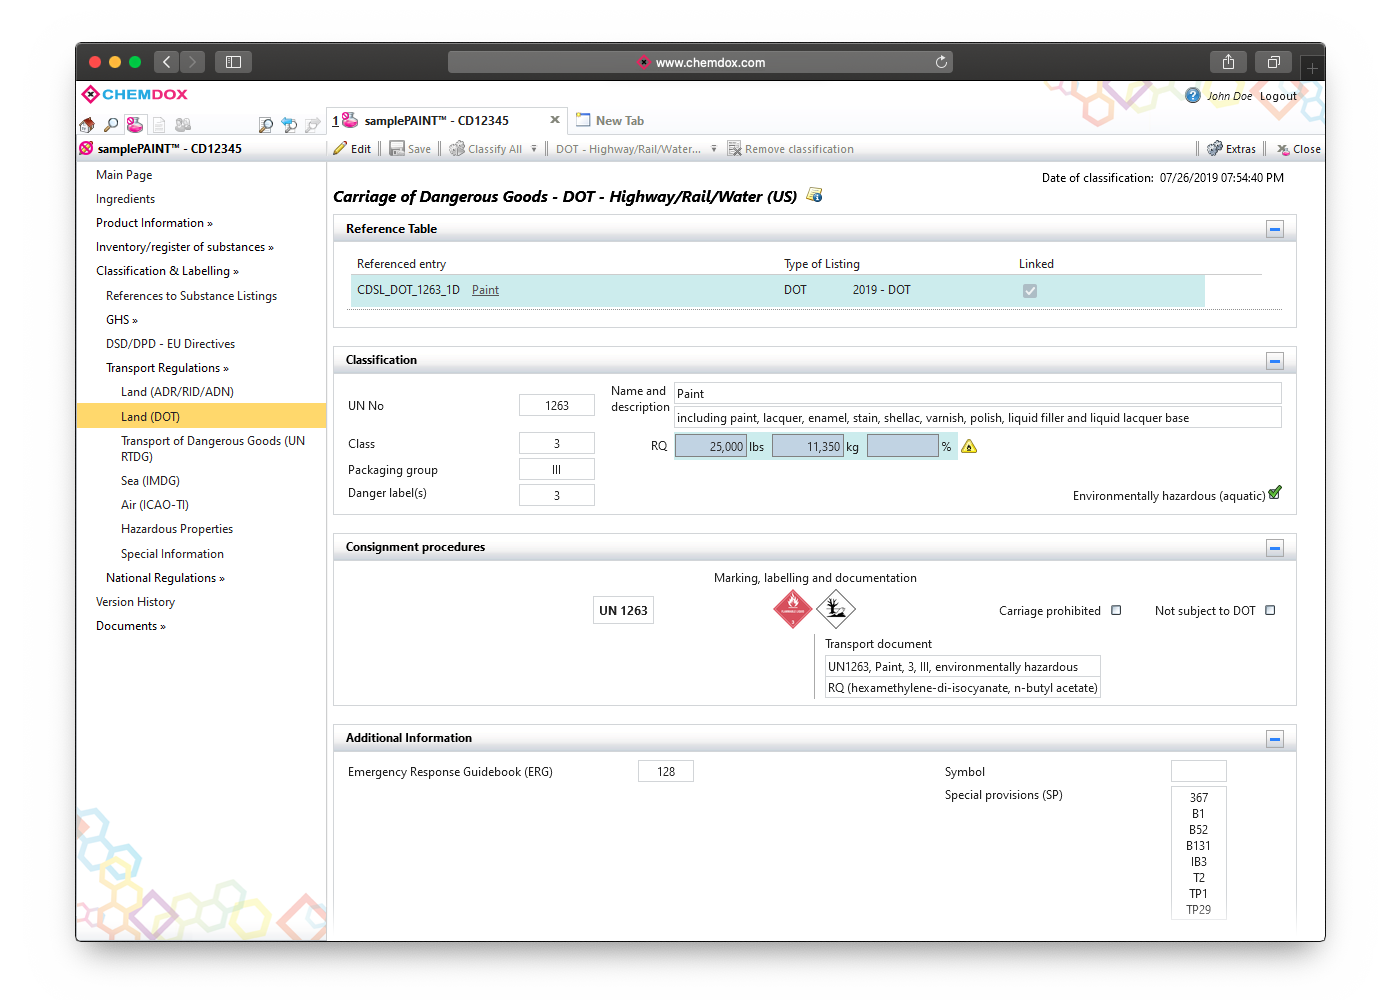Open the Extras gears menu
The image size is (1400, 1000).
point(1231,149)
